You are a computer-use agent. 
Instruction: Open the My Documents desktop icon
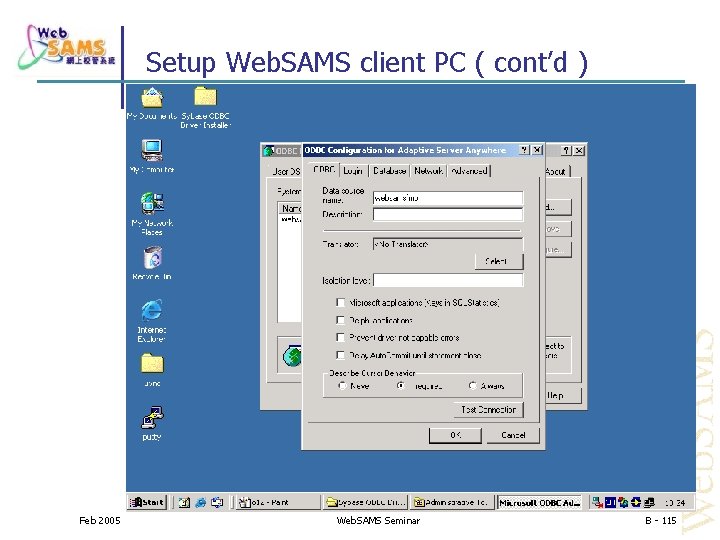tap(152, 103)
